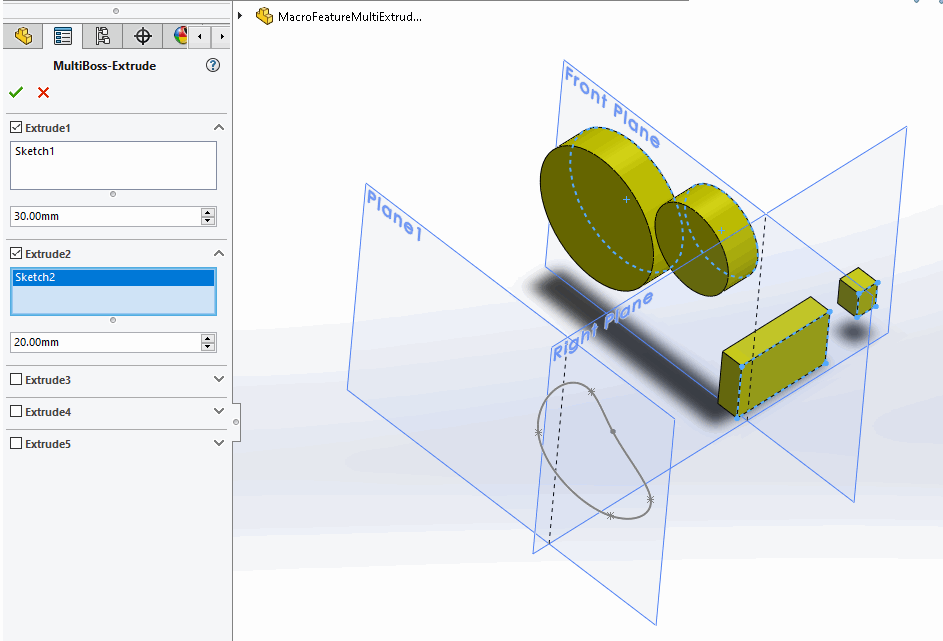The height and width of the screenshot is (641, 943).
Task: Click the 30.00mm depth input field
Action: (x=105, y=216)
